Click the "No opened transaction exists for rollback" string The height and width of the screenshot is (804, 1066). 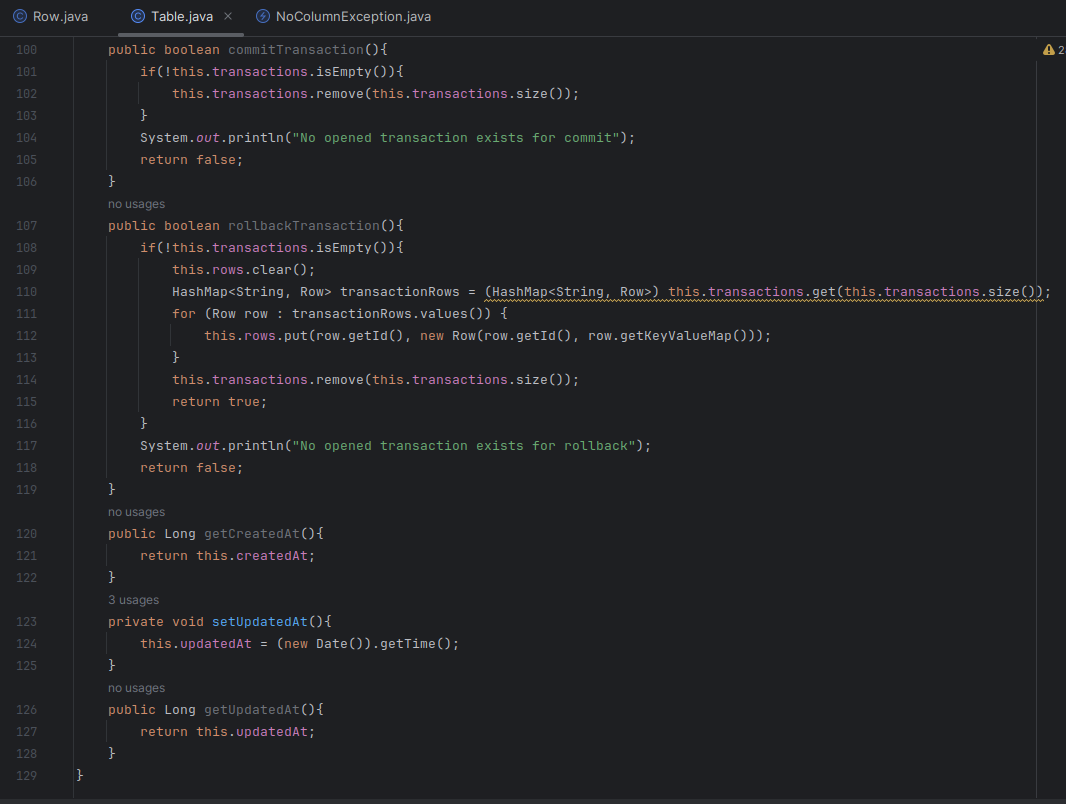click(464, 446)
